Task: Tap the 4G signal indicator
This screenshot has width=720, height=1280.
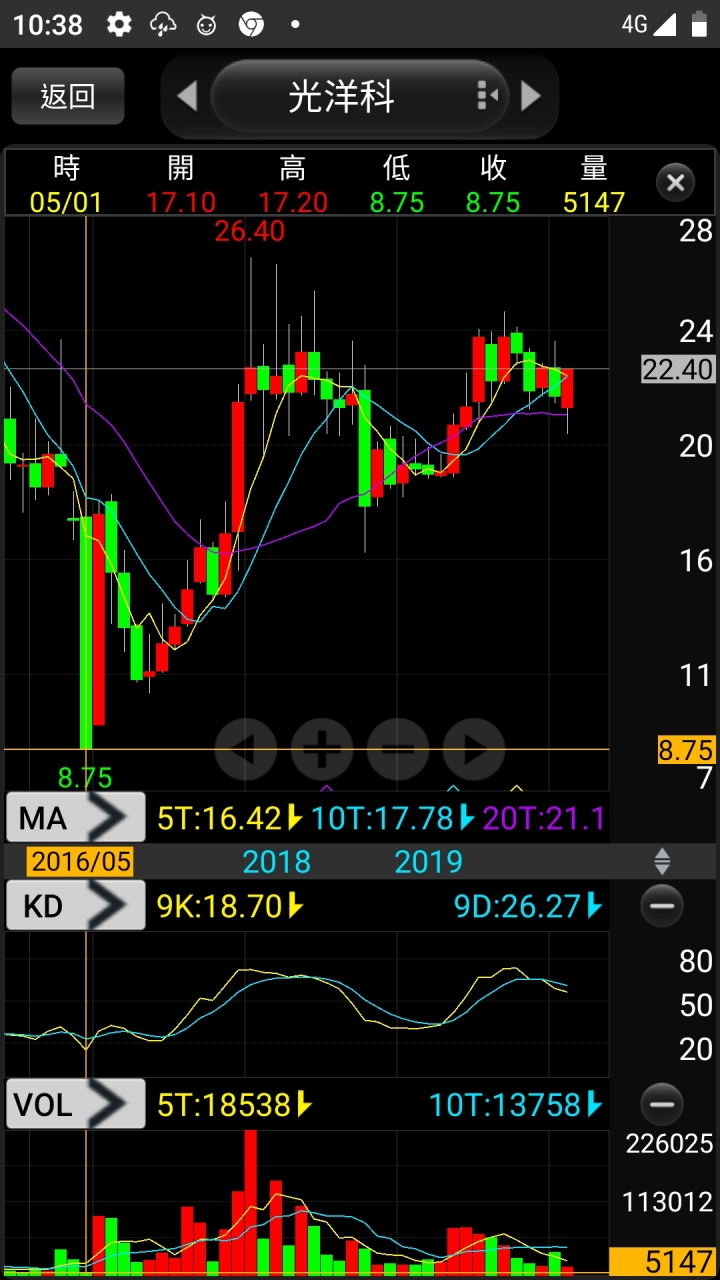Action: 648,24
